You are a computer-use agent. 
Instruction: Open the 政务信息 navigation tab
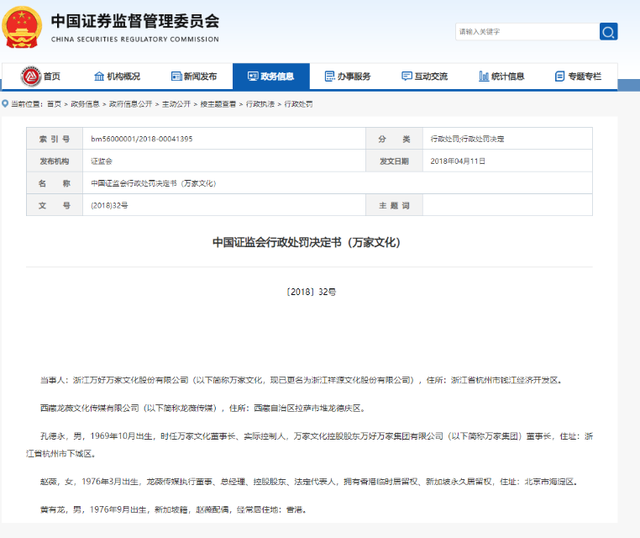tap(271, 76)
